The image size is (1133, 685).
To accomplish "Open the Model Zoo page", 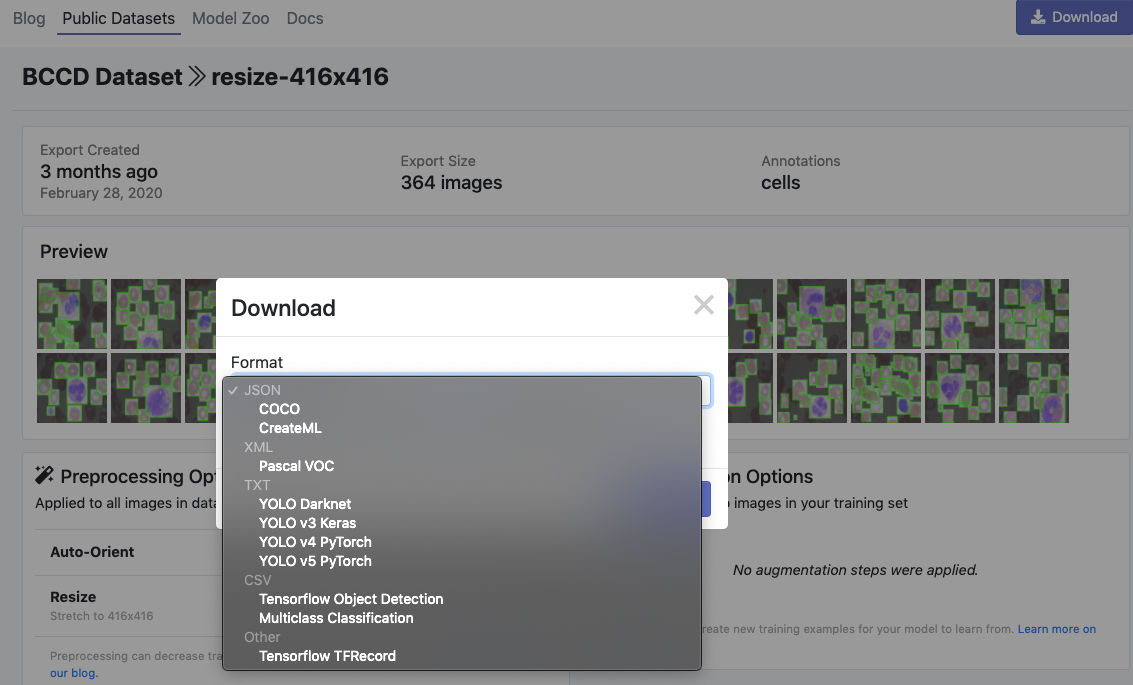I will coord(230,18).
